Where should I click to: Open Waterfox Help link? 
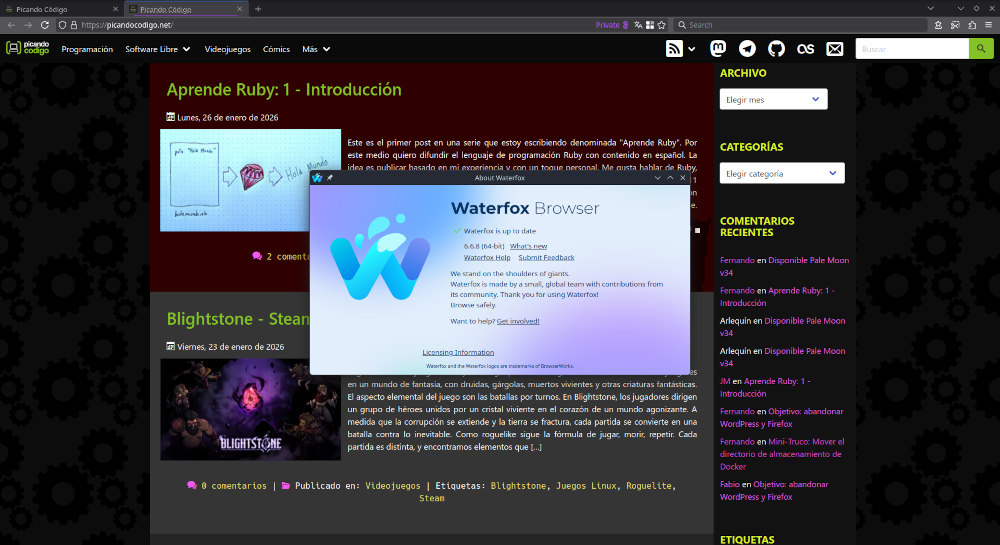pyautogui.click(x=487, y=258)
